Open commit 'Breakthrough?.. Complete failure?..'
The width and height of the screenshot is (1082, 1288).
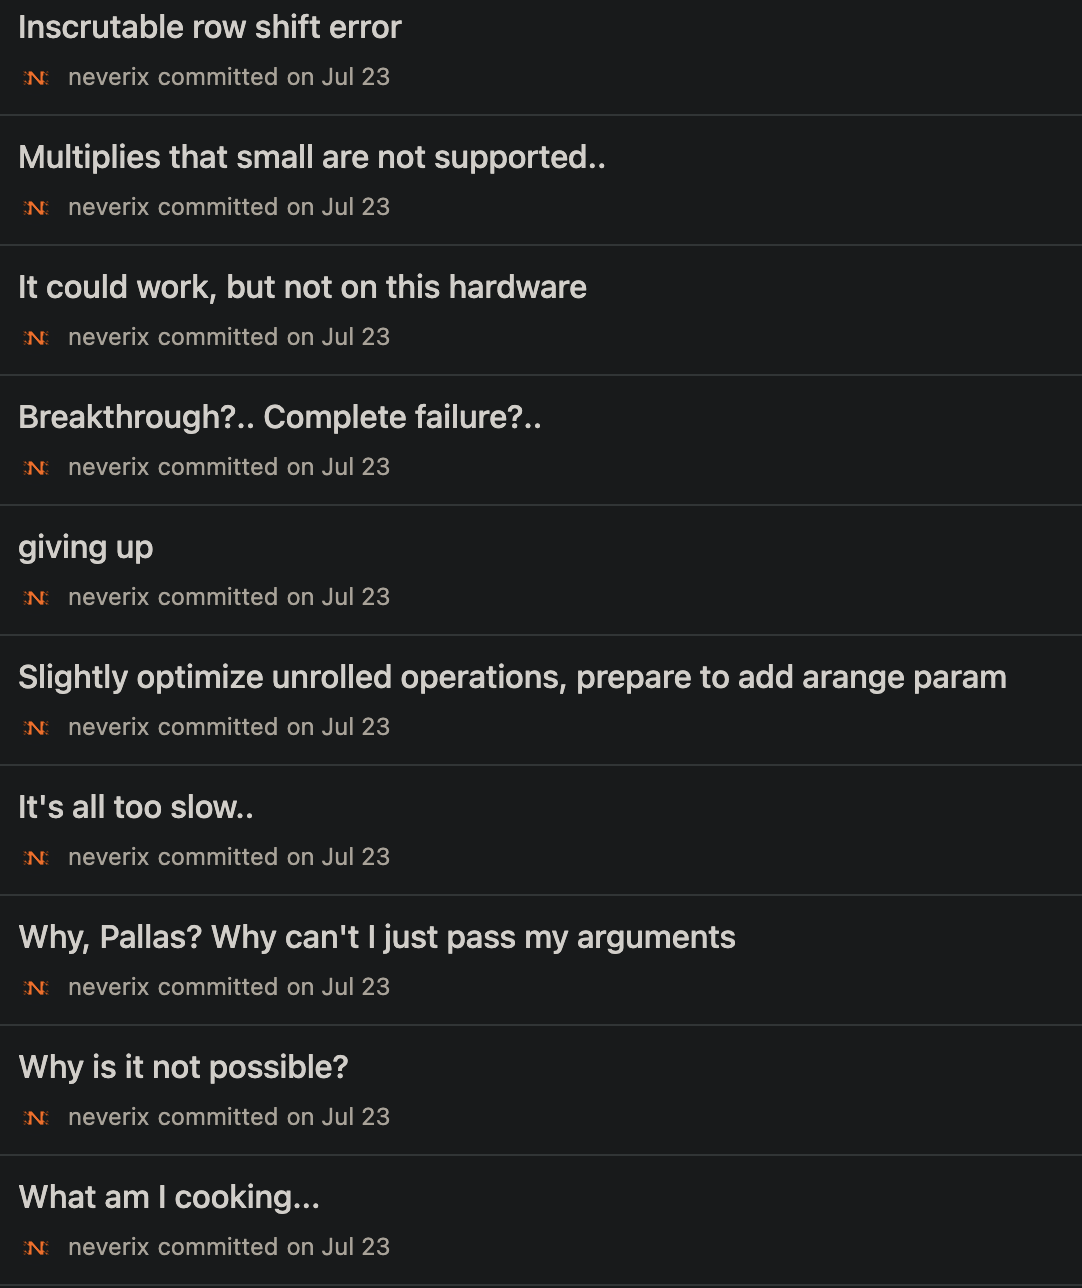pyautogui.click(x=280, y=417)
